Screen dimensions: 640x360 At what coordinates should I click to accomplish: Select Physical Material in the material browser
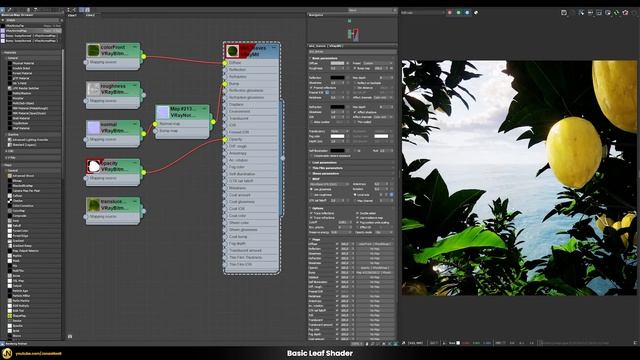tap(23, 63)
